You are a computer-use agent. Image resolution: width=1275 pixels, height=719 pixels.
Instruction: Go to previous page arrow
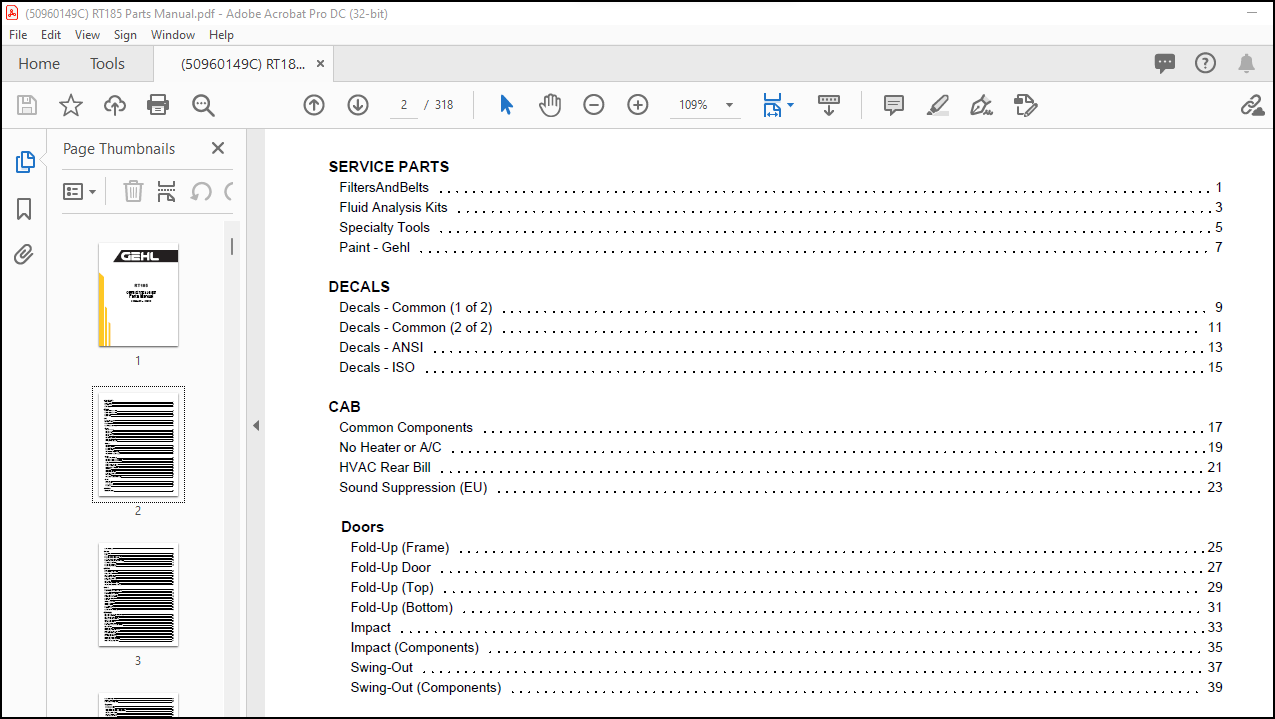click(314, 105)
